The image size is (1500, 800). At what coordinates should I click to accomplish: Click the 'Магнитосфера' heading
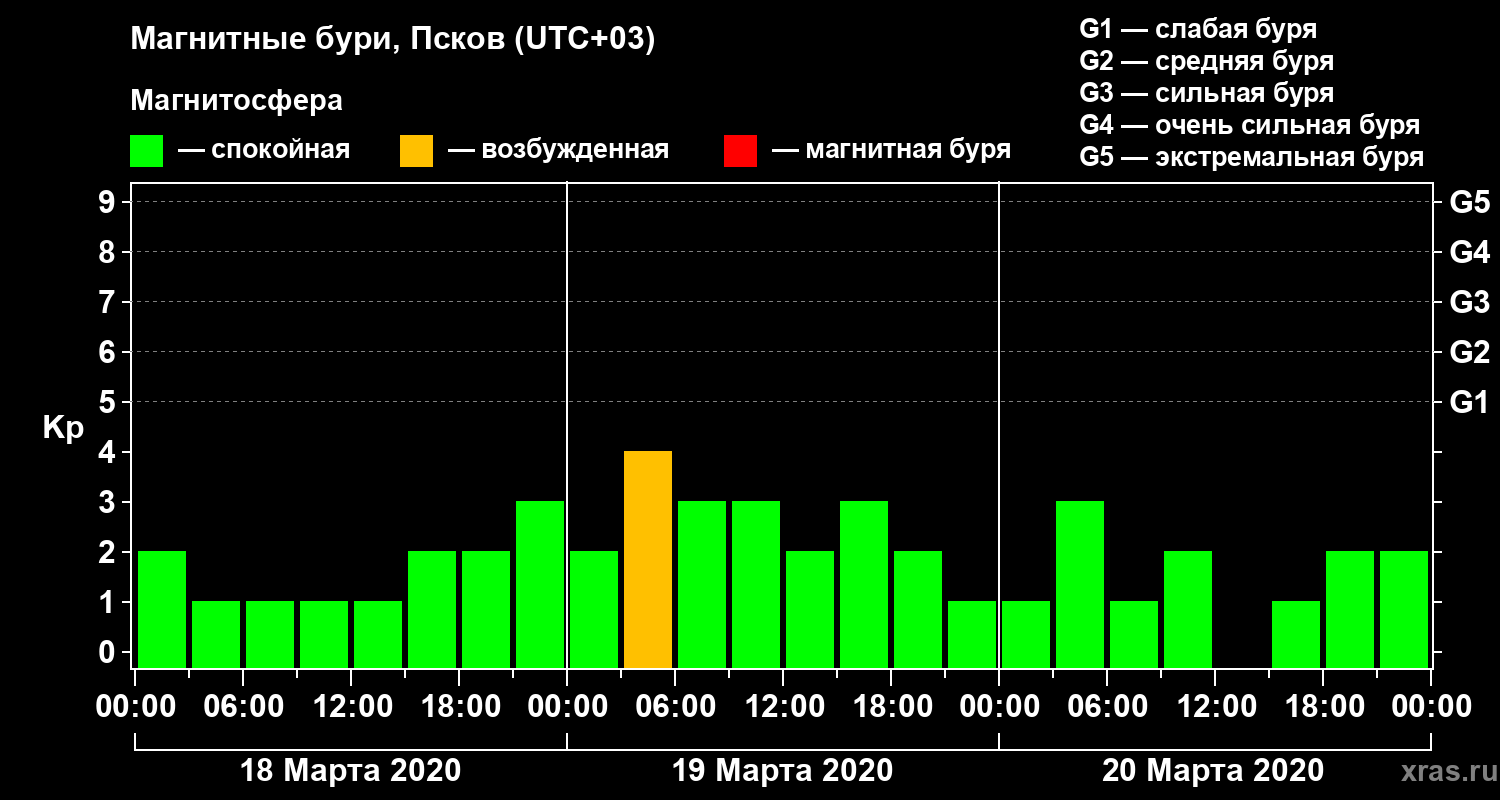click(x=236, y=101)
